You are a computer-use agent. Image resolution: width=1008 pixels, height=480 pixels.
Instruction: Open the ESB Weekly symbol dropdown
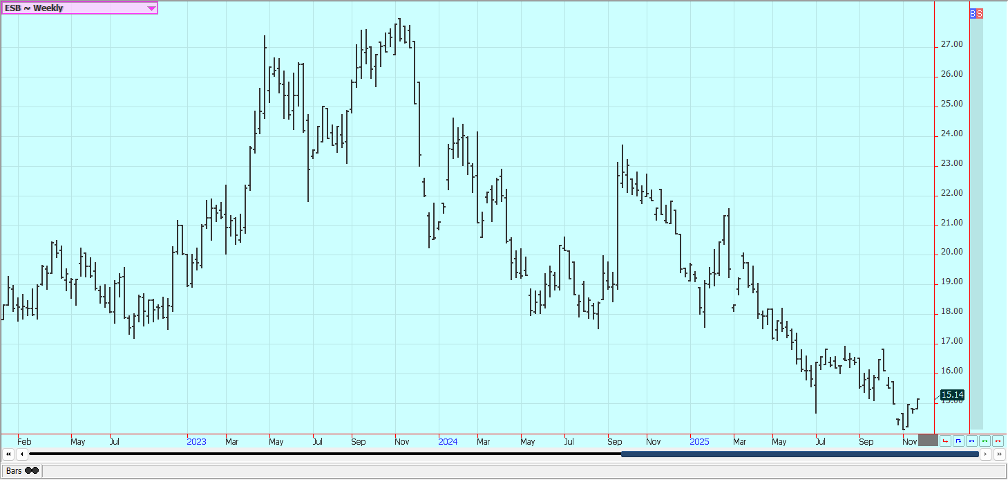pyautogui.click(x=151, y=8)
